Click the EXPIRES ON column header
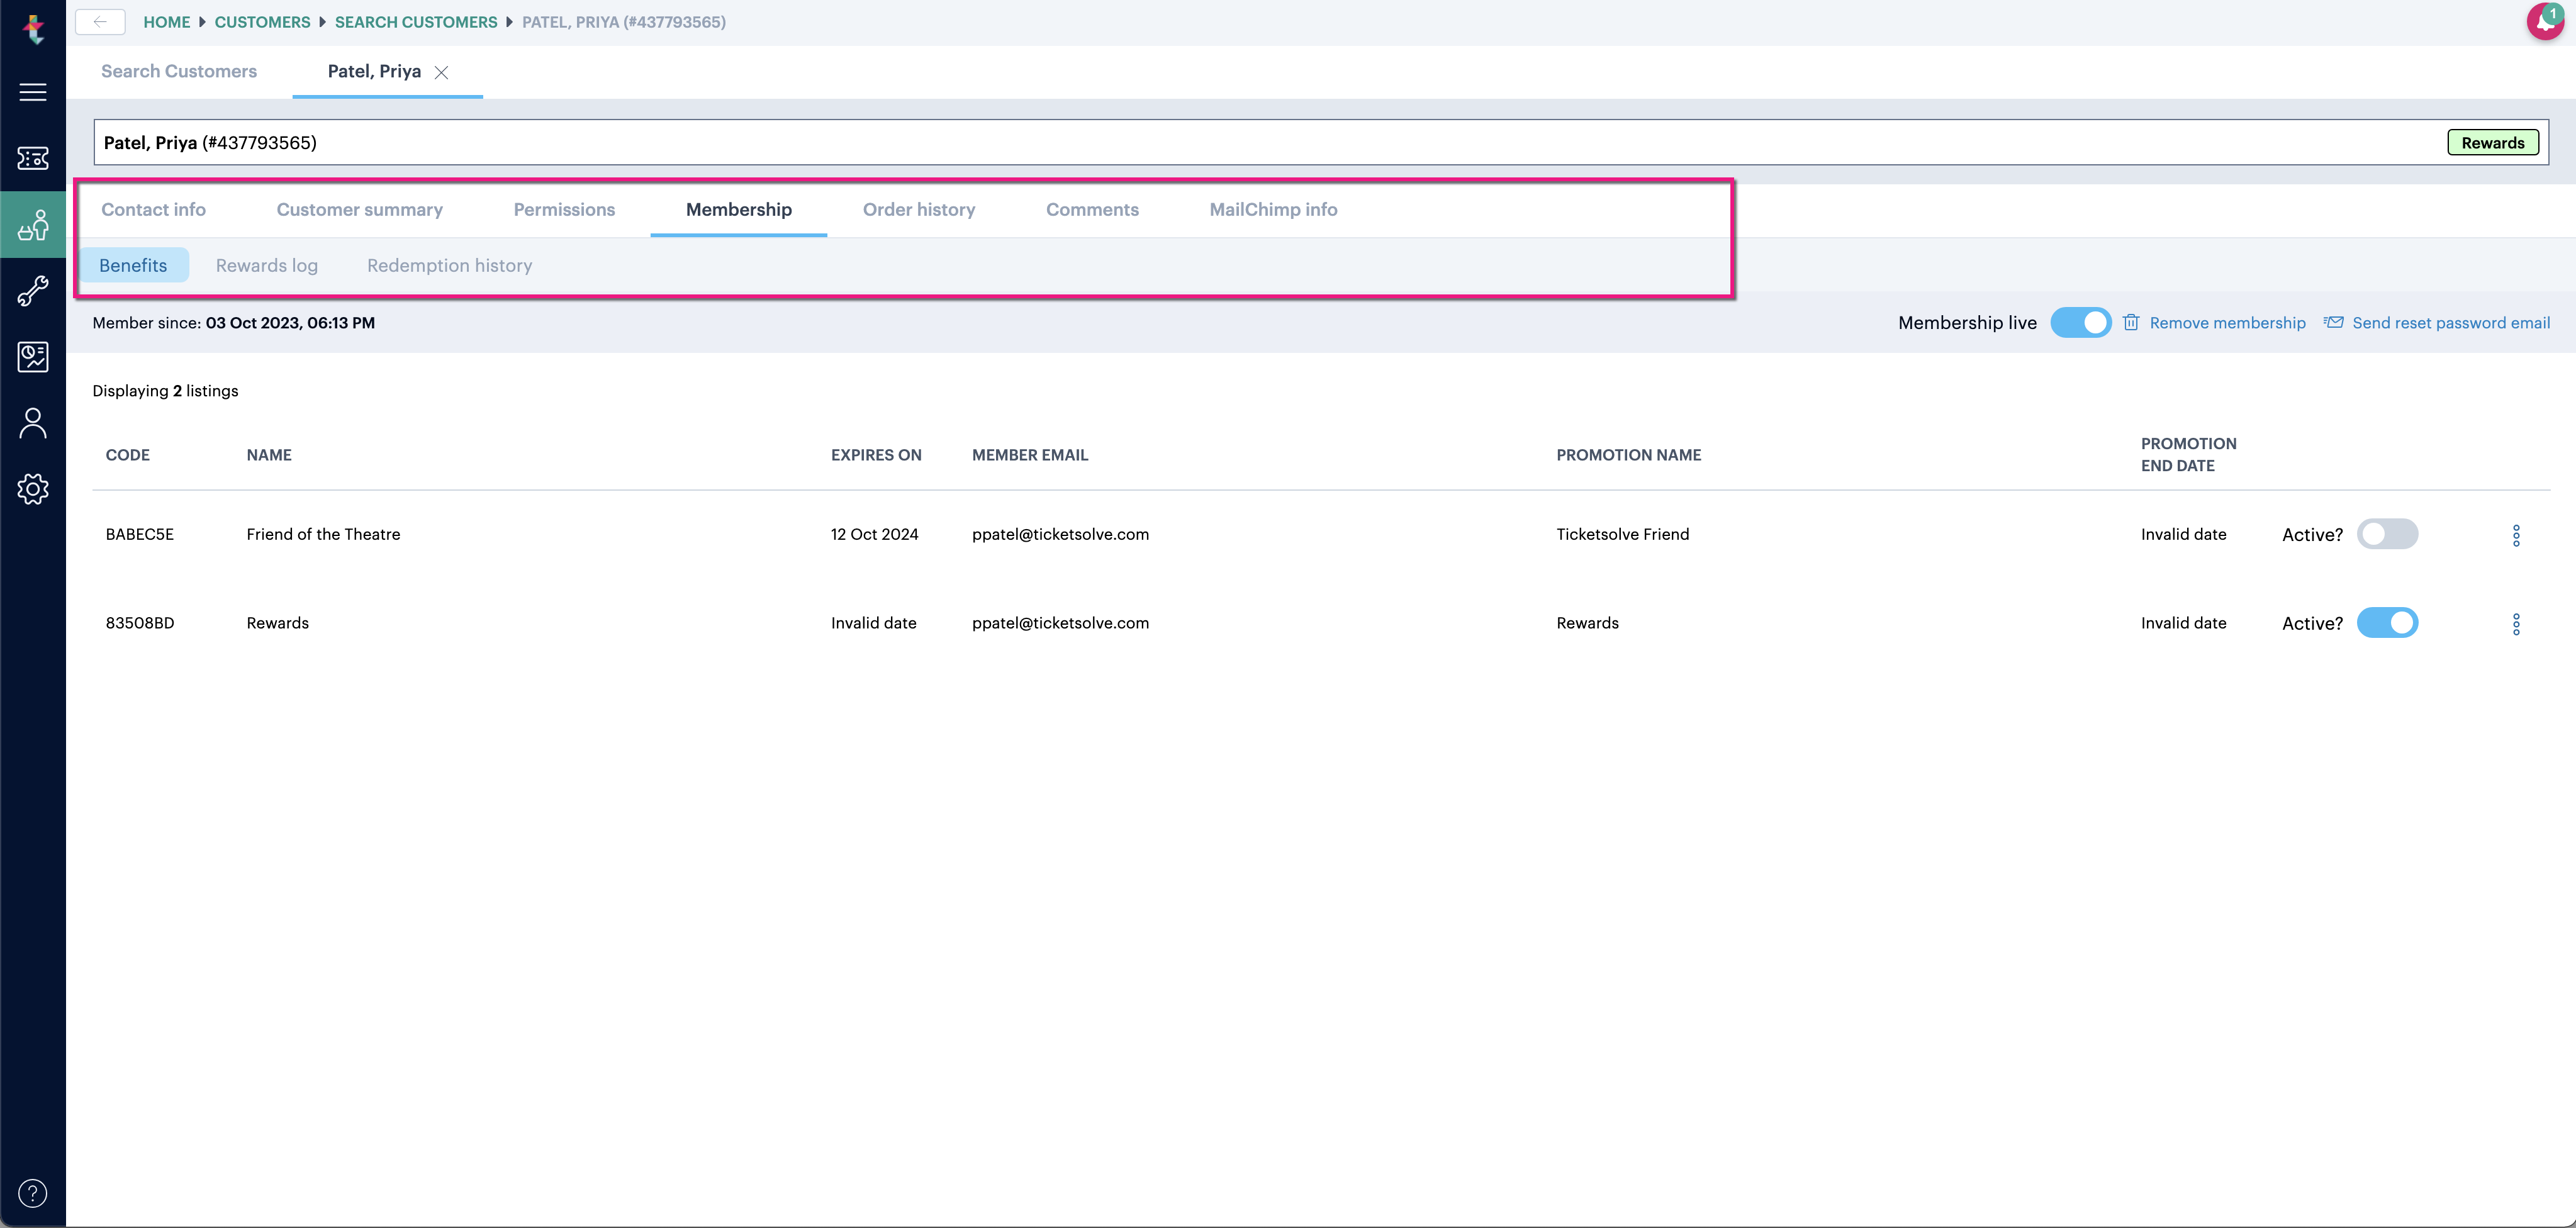Image resolution: width=2576 pixels, height=1228 pixels. pos(876,454)
